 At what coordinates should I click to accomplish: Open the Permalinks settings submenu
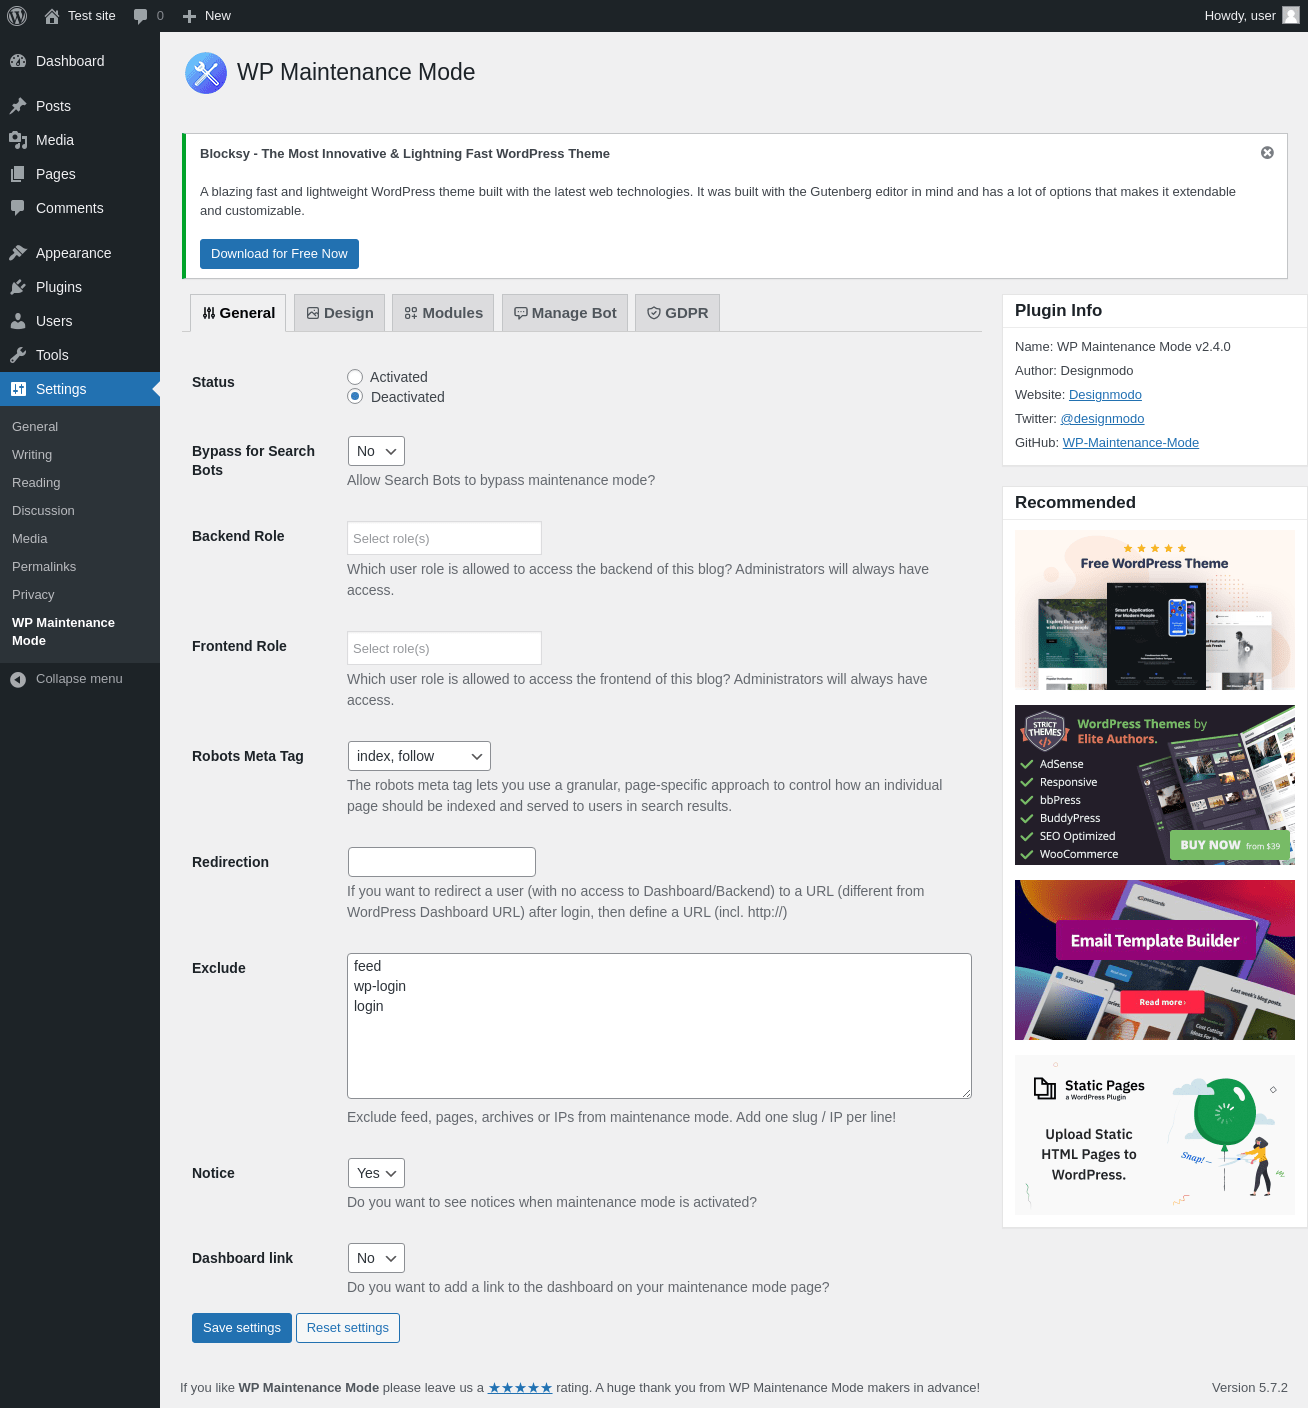tap(44, 567)
